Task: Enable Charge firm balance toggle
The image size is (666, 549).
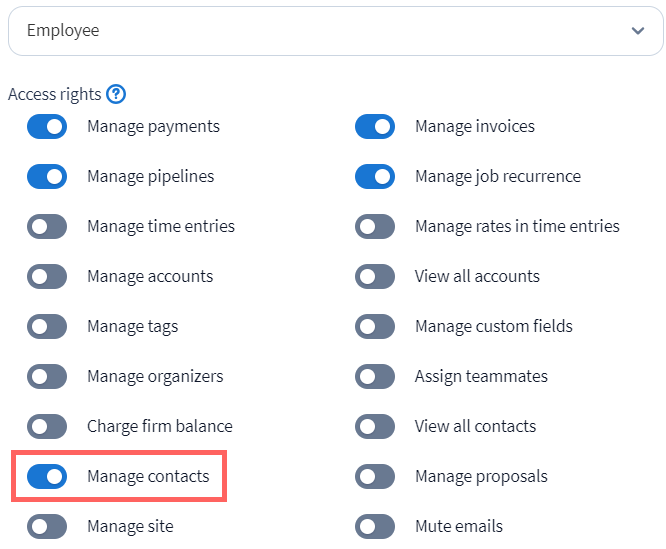Action: pyautogui.click(x=47, y=427)
